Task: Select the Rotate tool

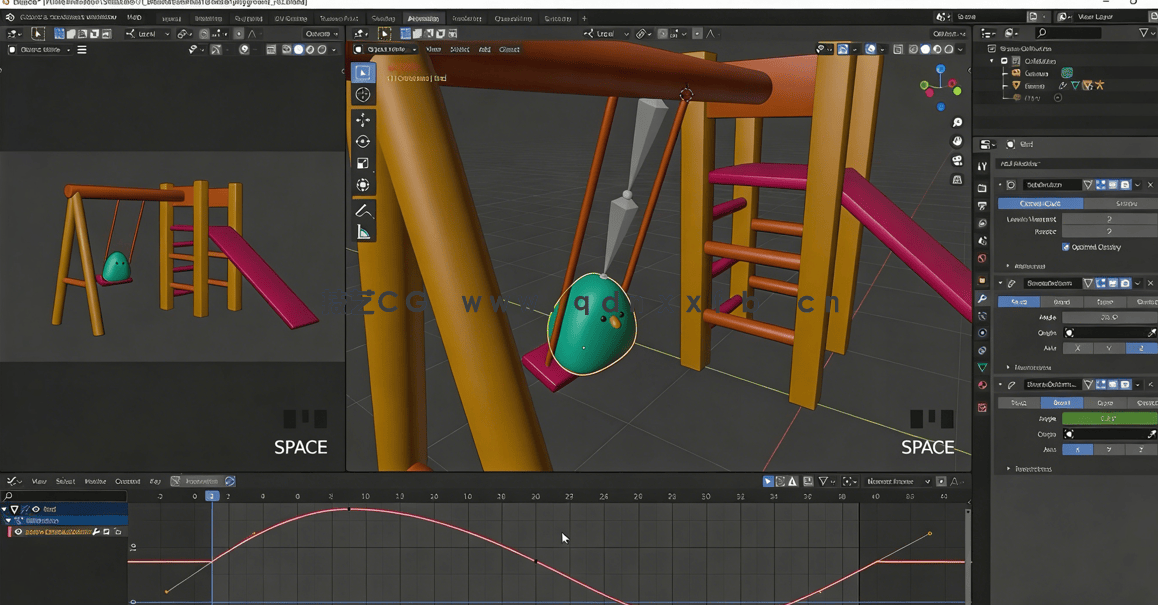Action: click(363, 142)
